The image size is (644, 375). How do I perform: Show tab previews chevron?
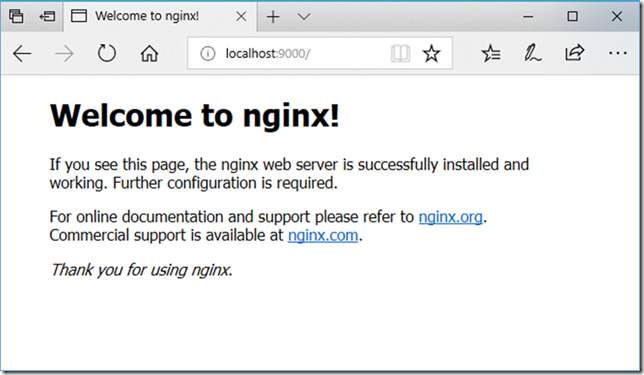coord(304,16)
